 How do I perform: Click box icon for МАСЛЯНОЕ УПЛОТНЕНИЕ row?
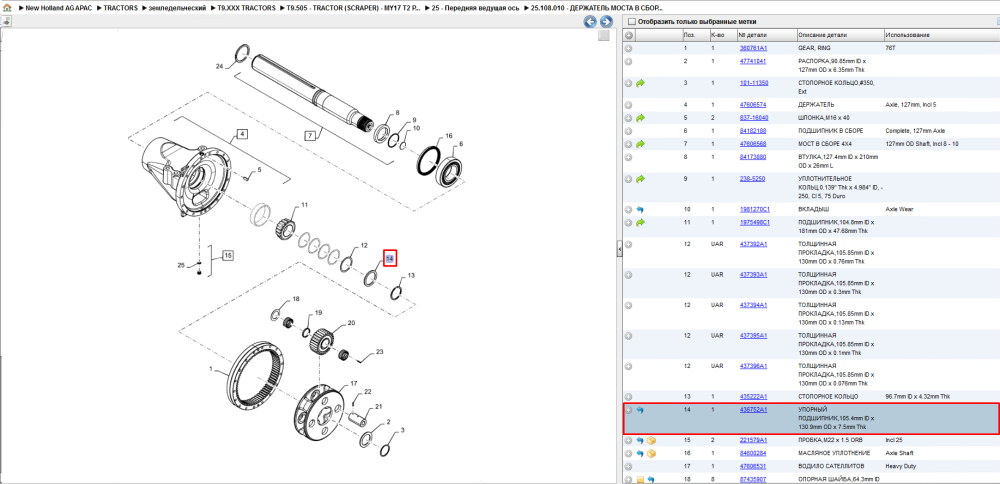652,453
